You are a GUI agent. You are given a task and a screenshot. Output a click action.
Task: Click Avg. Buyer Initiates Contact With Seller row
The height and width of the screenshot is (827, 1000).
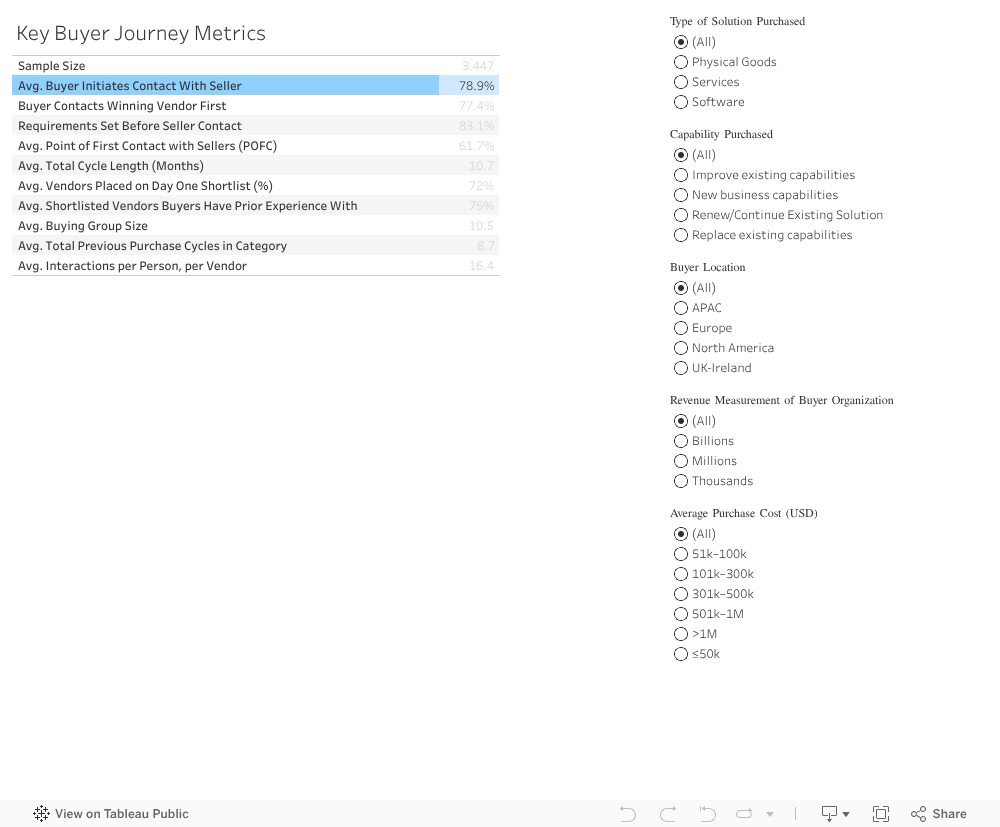click(225, 85)
